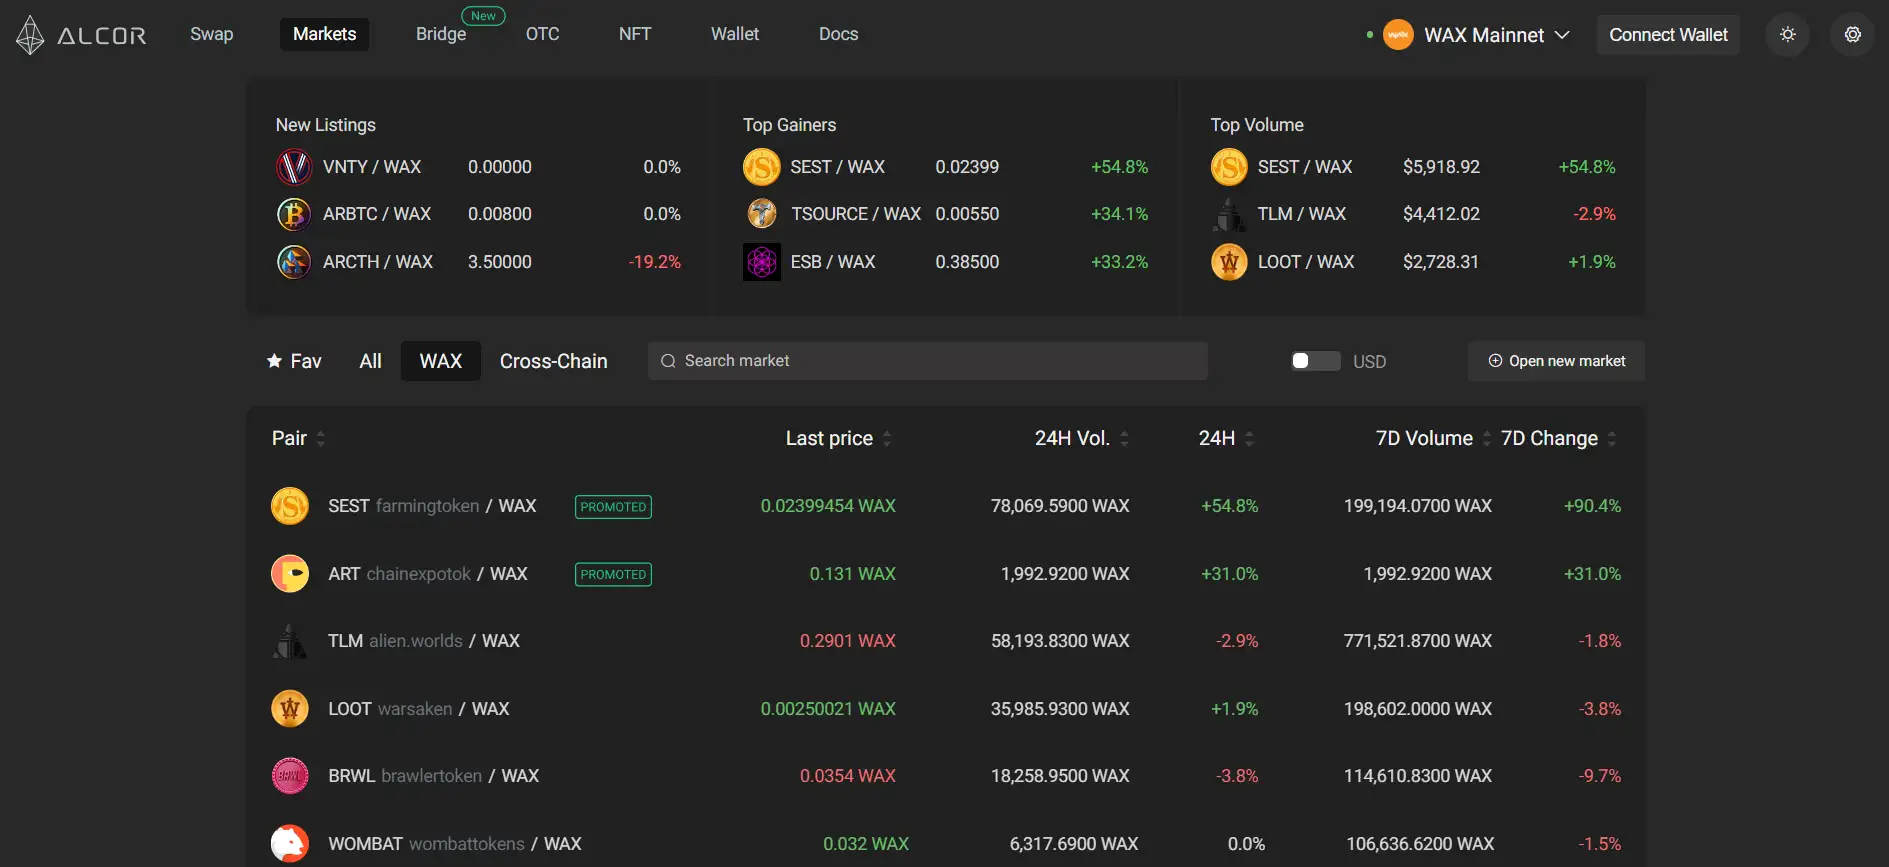1889x867 pixels.
Task: Enable the USD price toggle
Action: click(1315, 361)
